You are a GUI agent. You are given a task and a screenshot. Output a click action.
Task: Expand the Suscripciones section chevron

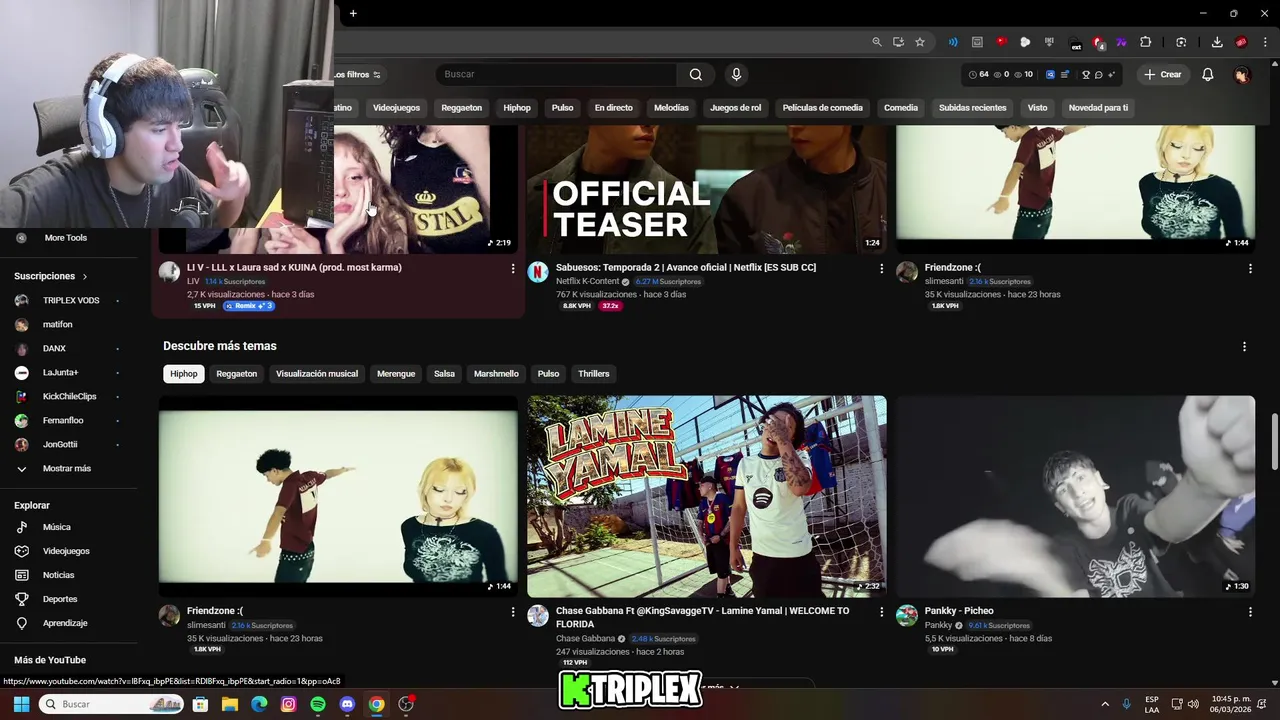[85, 276]
